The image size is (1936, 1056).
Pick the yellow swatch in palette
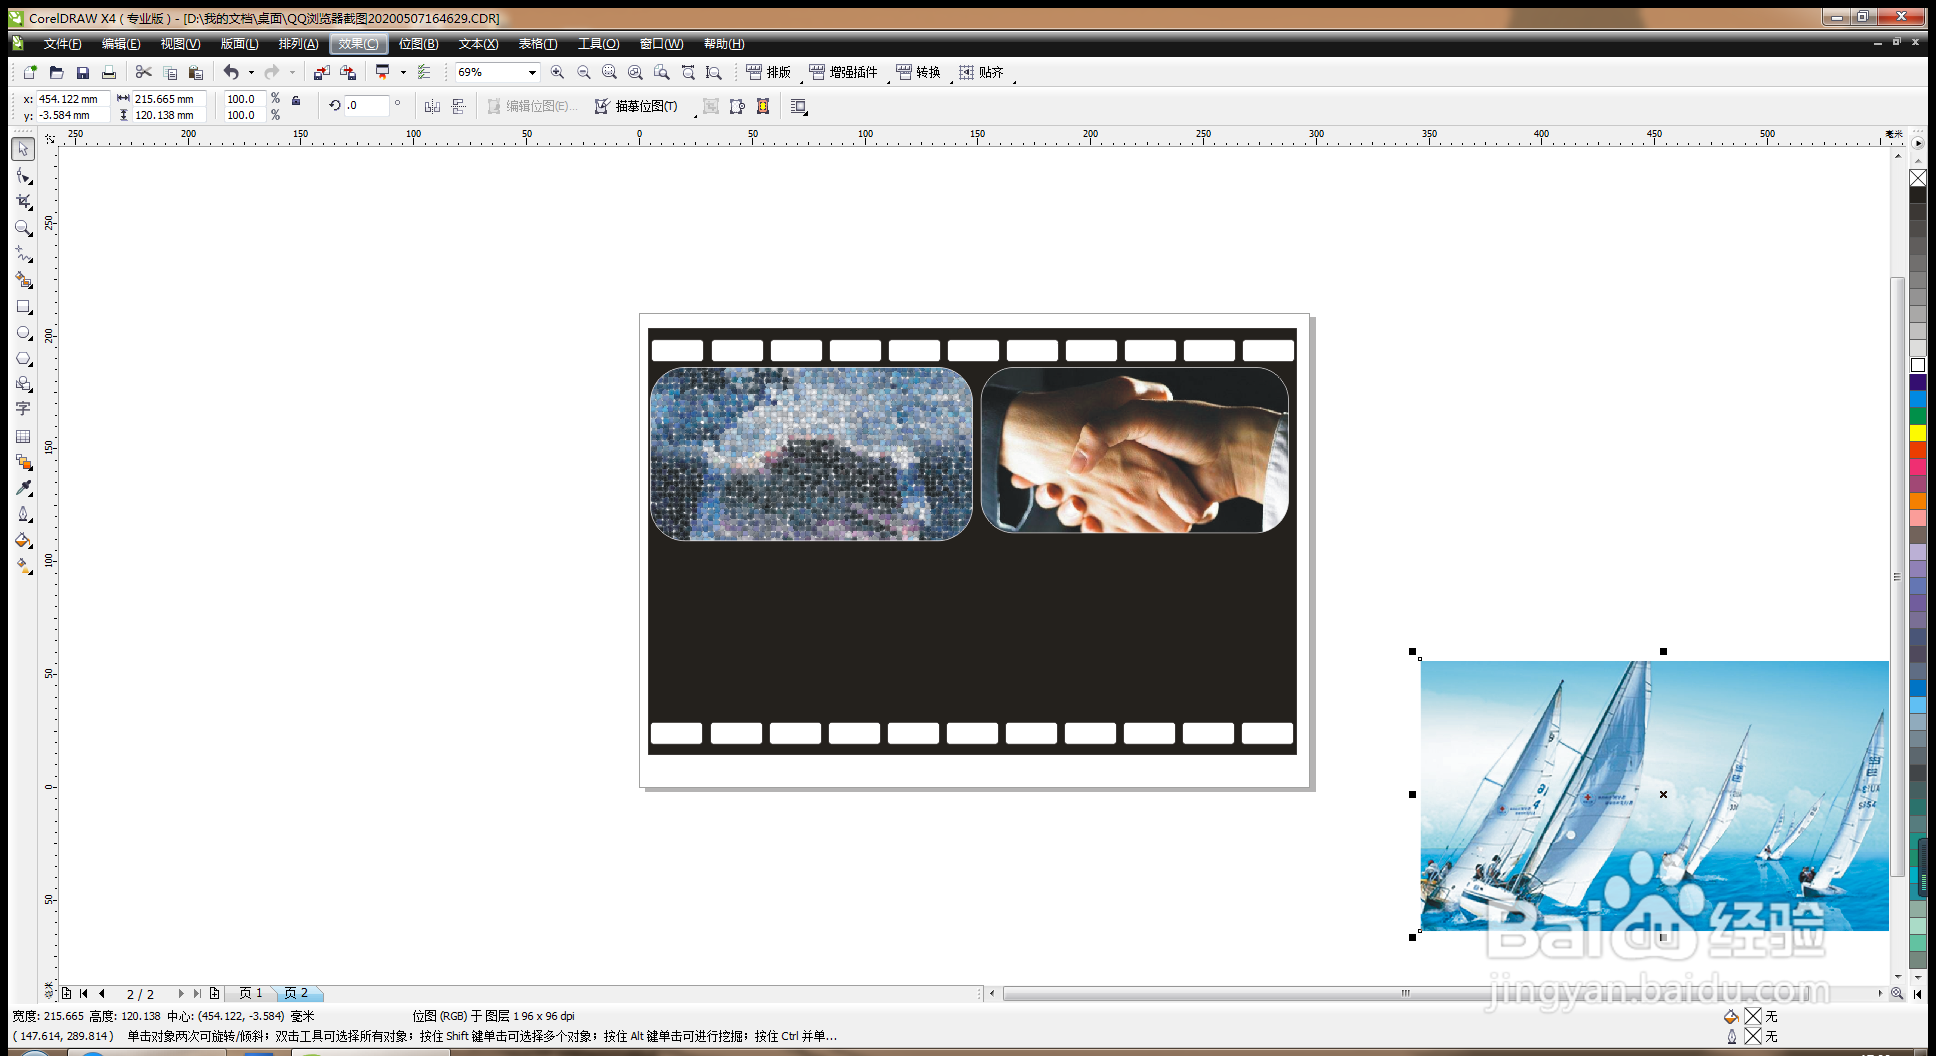(1918, 433)
